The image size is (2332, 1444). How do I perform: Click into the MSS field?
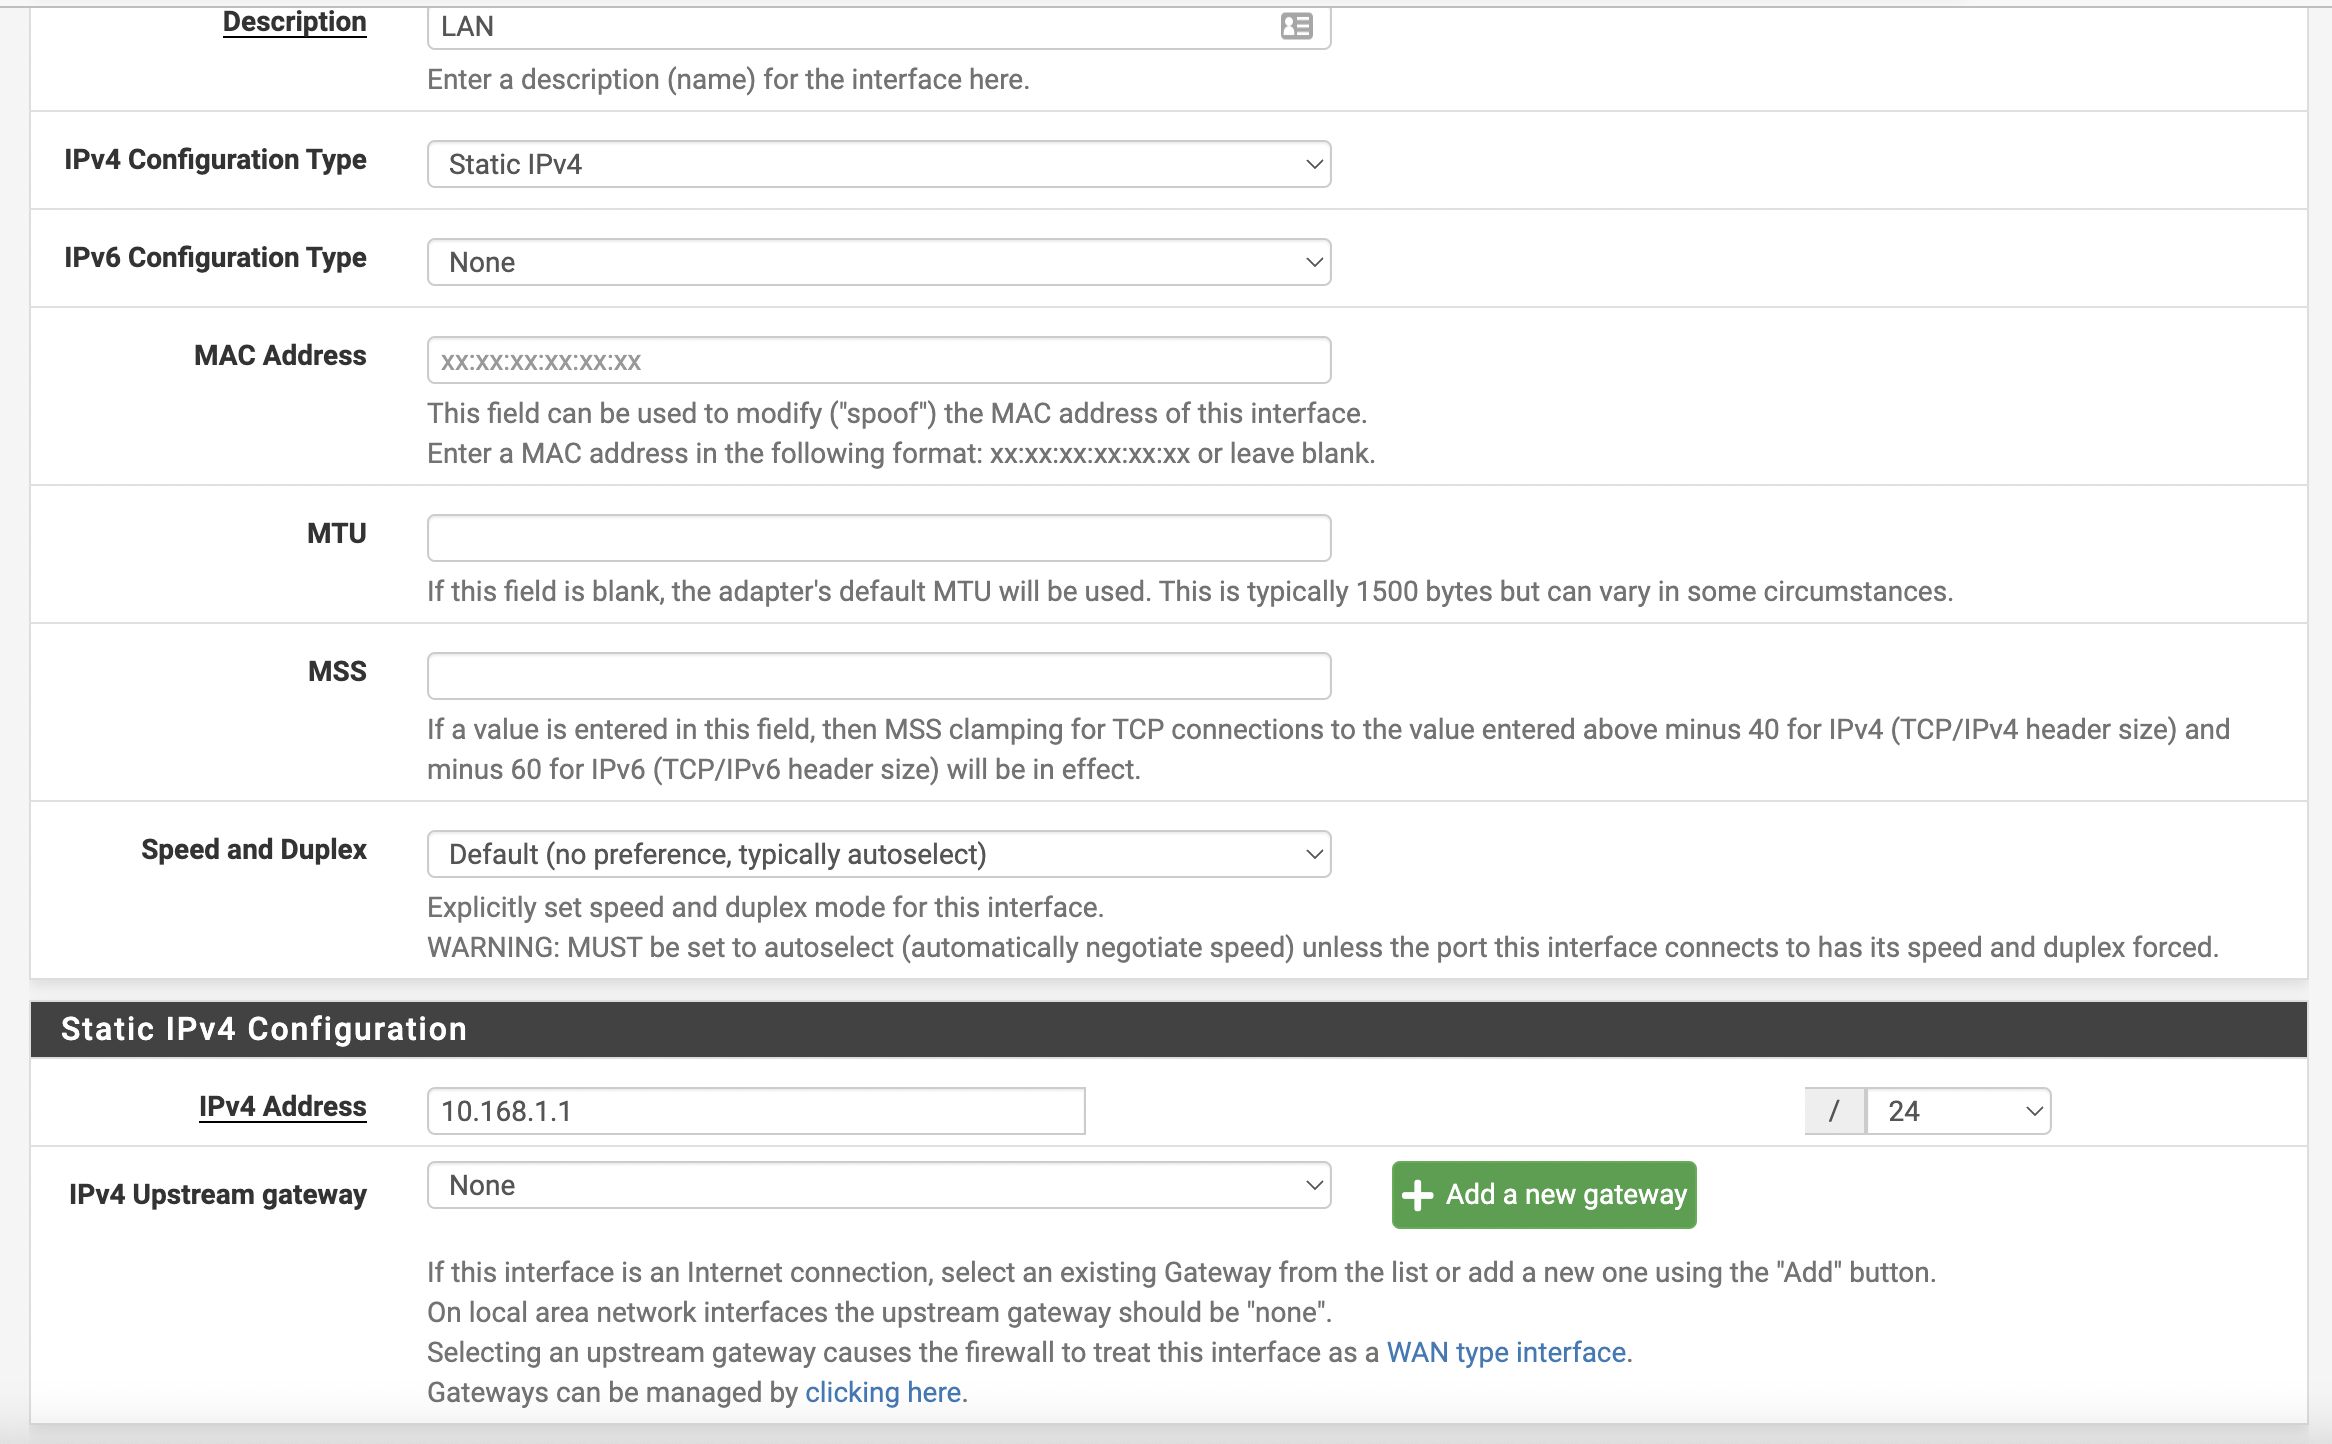coord(878,676)
